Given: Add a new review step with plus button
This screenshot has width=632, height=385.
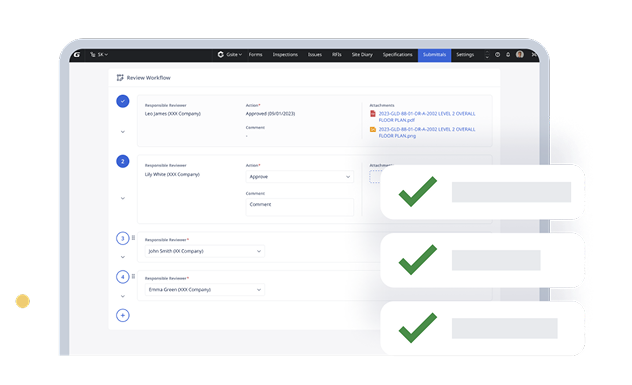Looking at the screenshot, I should click(x=123, y=315).
